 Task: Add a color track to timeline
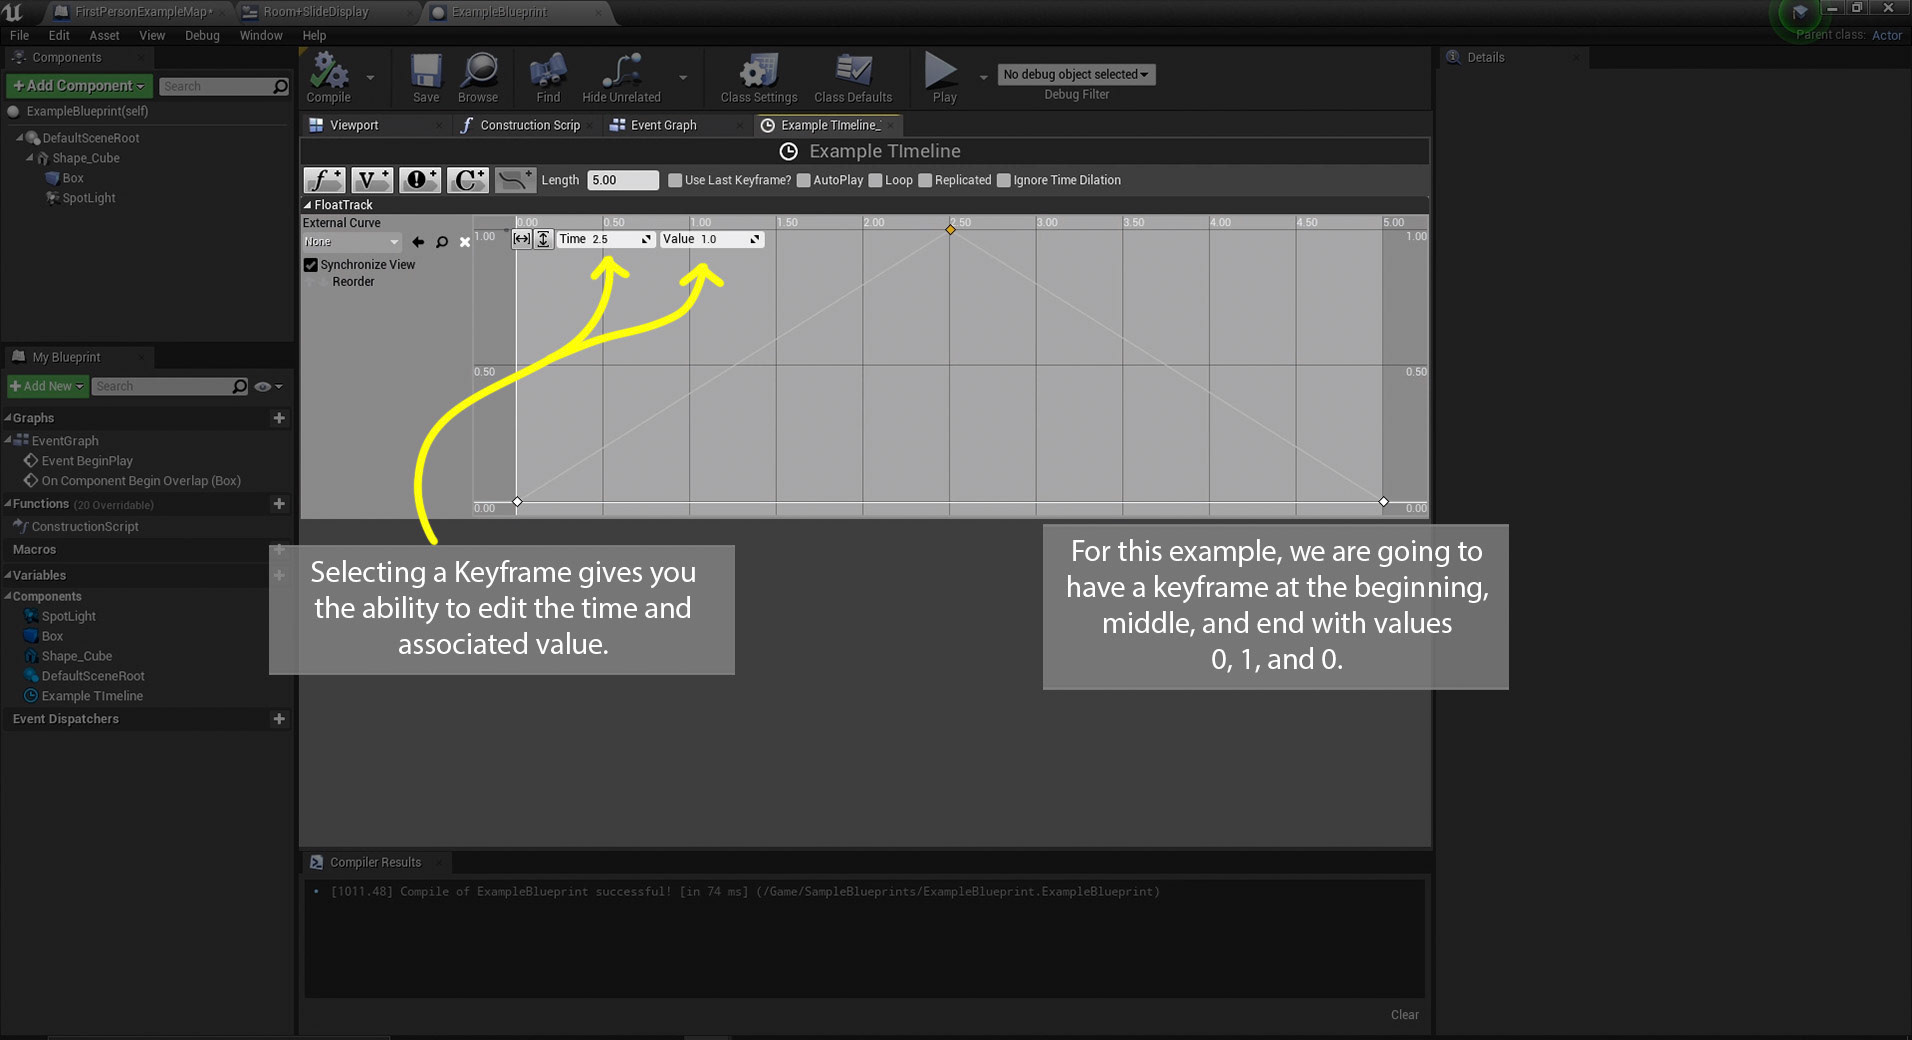click(468, 180)
